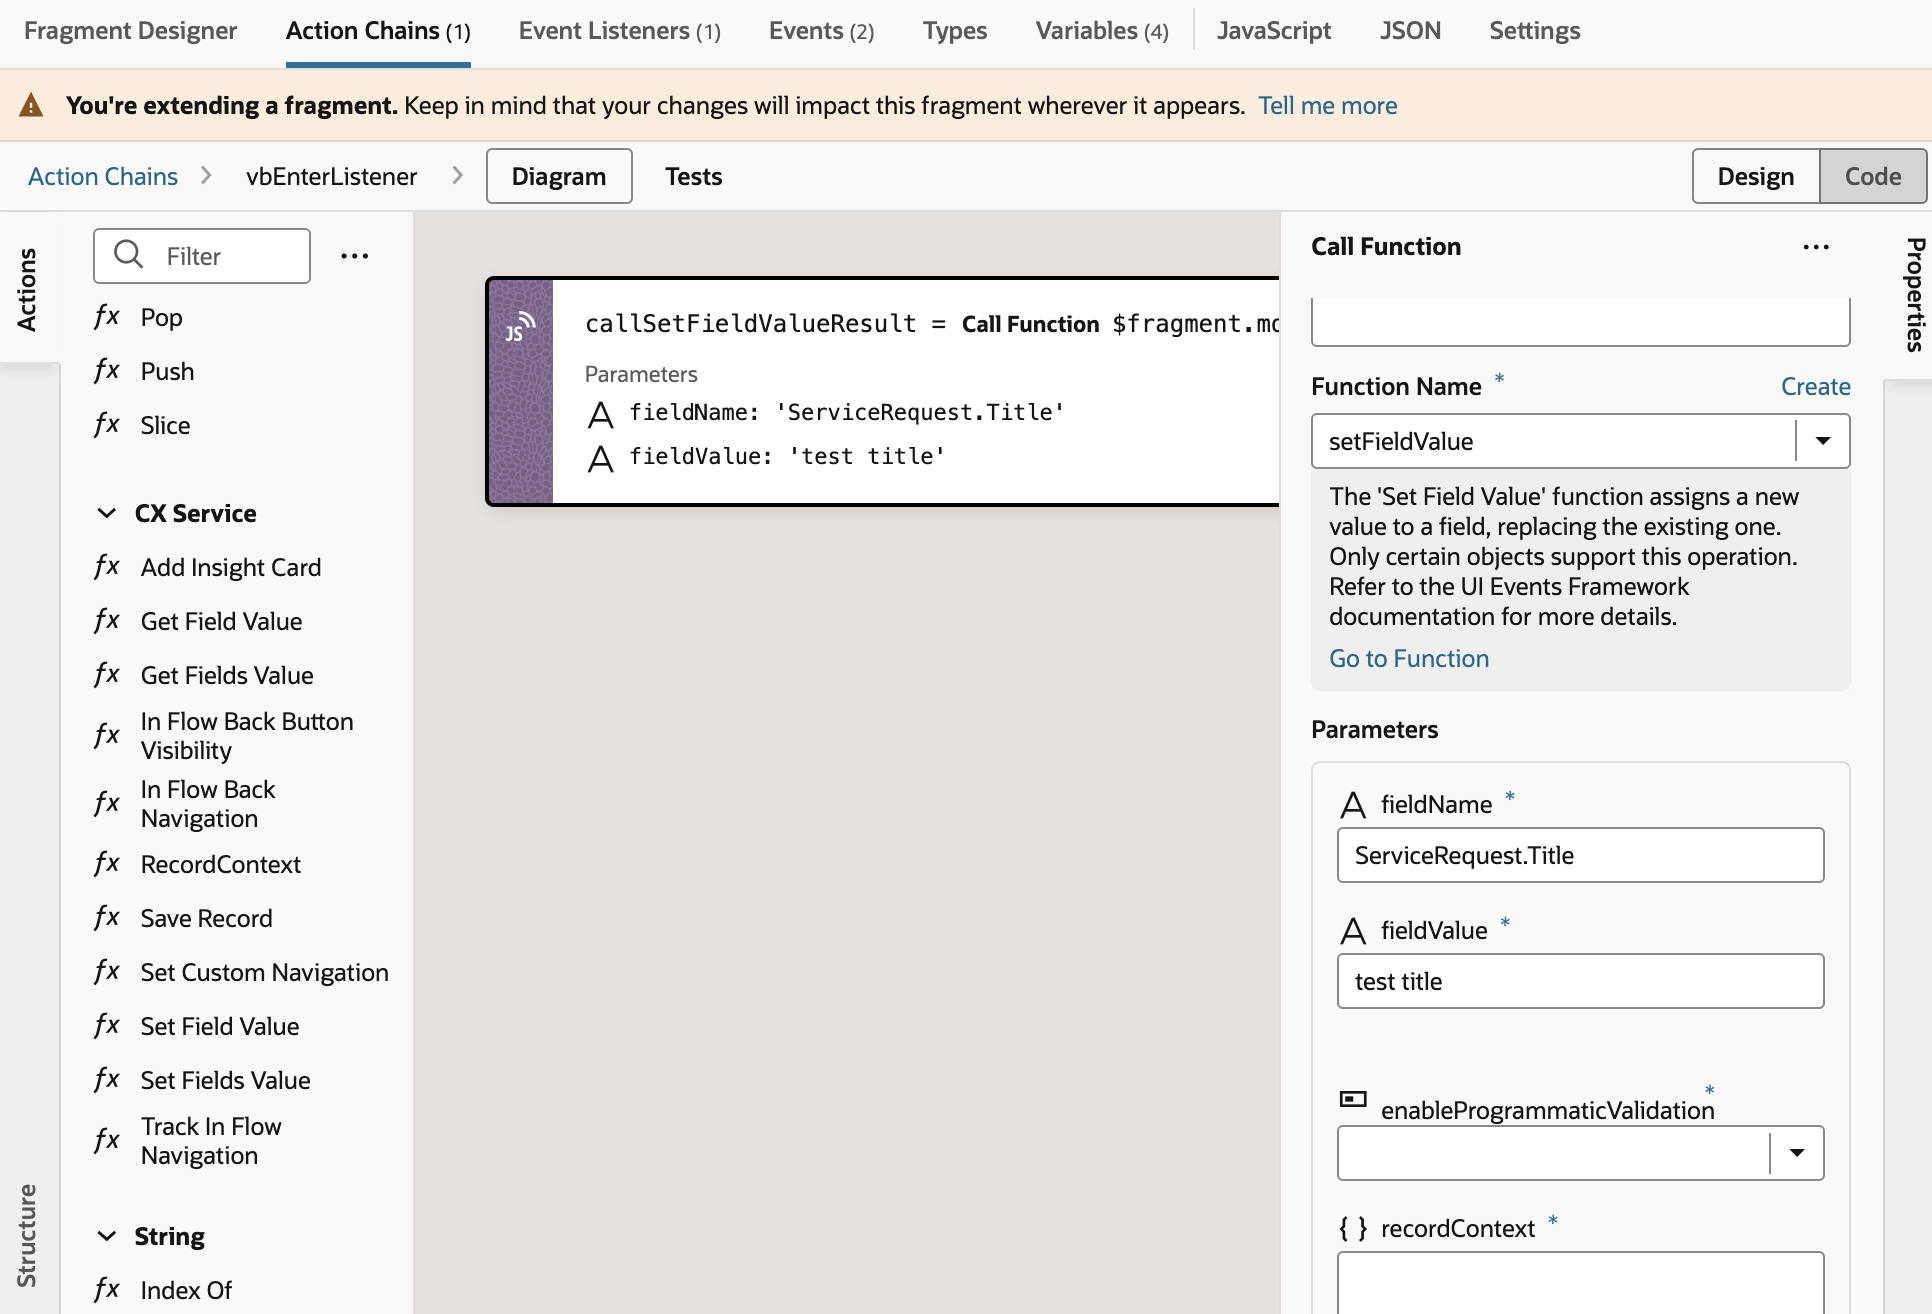This screenshot has height=1314, width=1932.
Task: Open the Function Name dropdown arrow
Action: [x=1823, y=441]
